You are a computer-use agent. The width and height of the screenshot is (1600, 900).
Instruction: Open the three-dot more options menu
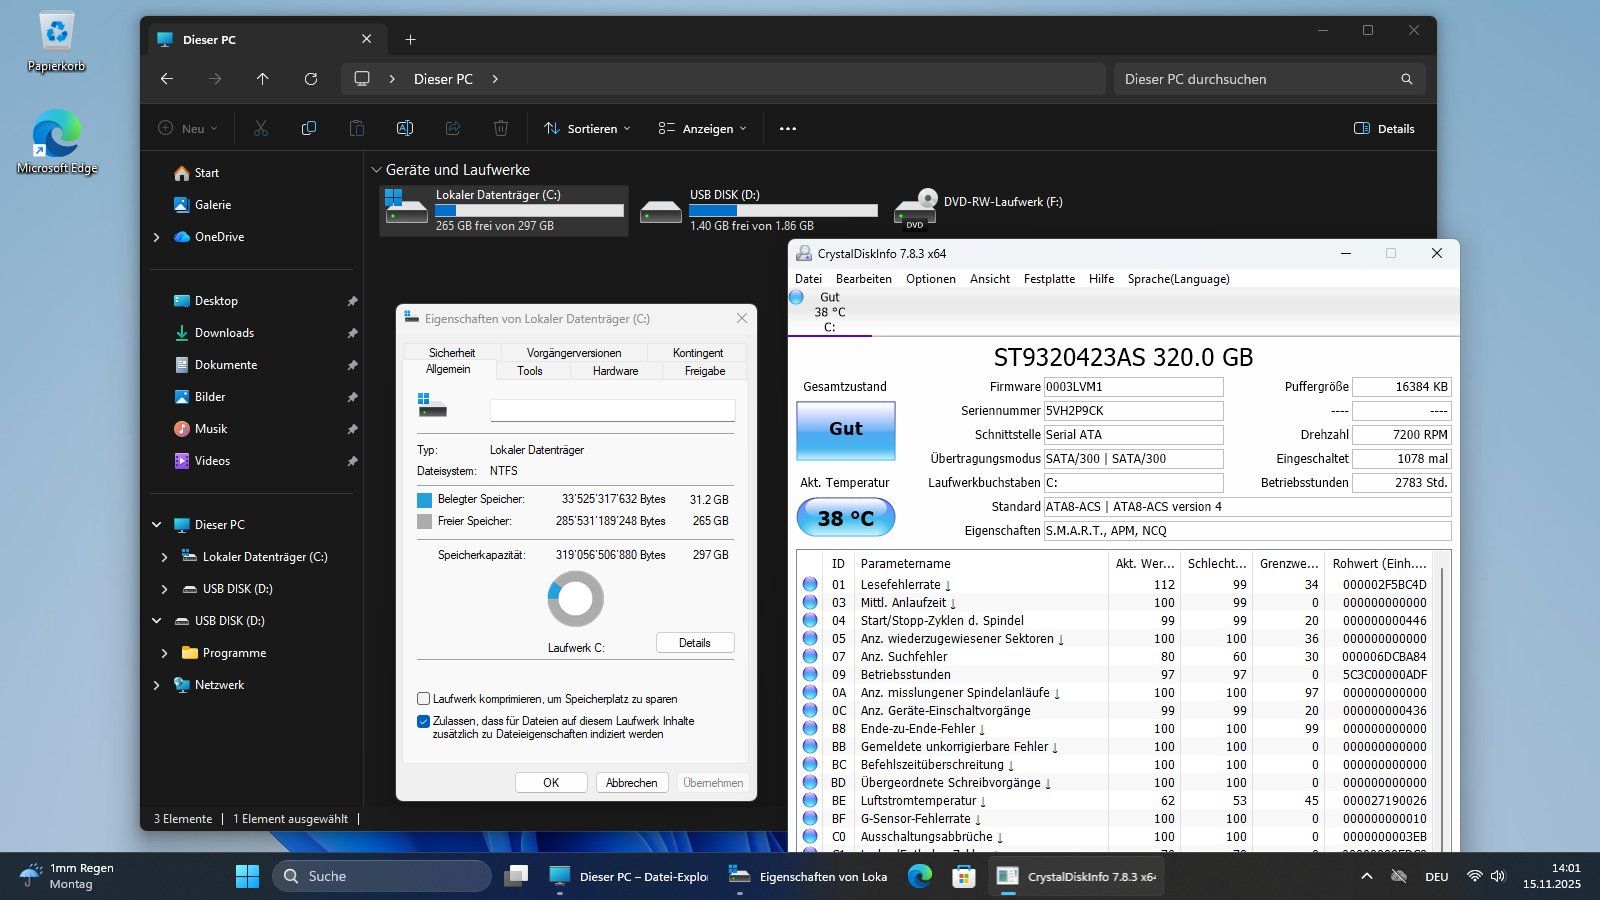(x=788, y=128)
